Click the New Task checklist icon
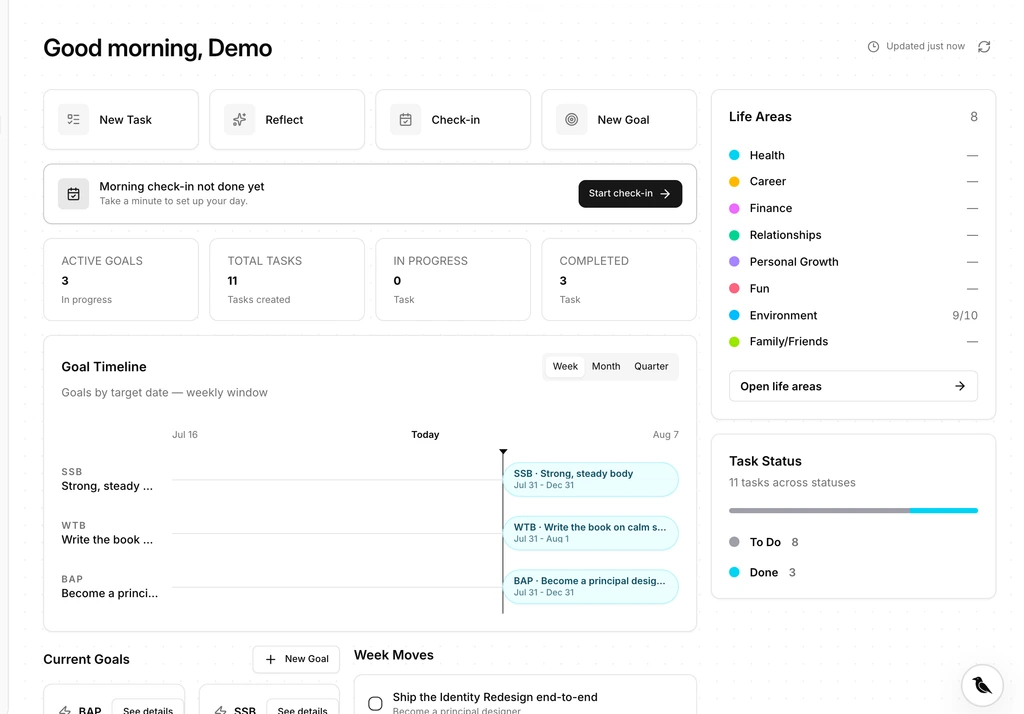1024x714 pixels. [x=73, y=120]
